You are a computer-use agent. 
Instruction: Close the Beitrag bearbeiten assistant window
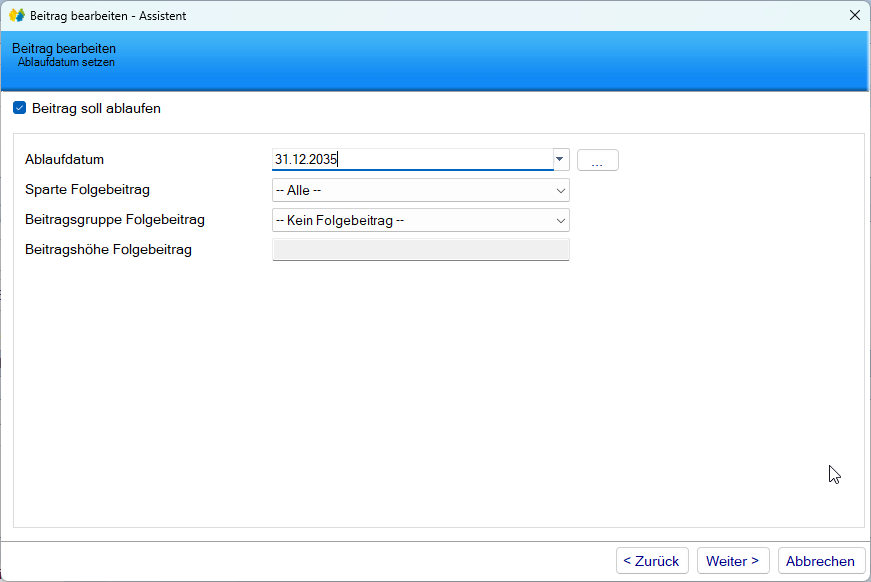coord(854,15)
